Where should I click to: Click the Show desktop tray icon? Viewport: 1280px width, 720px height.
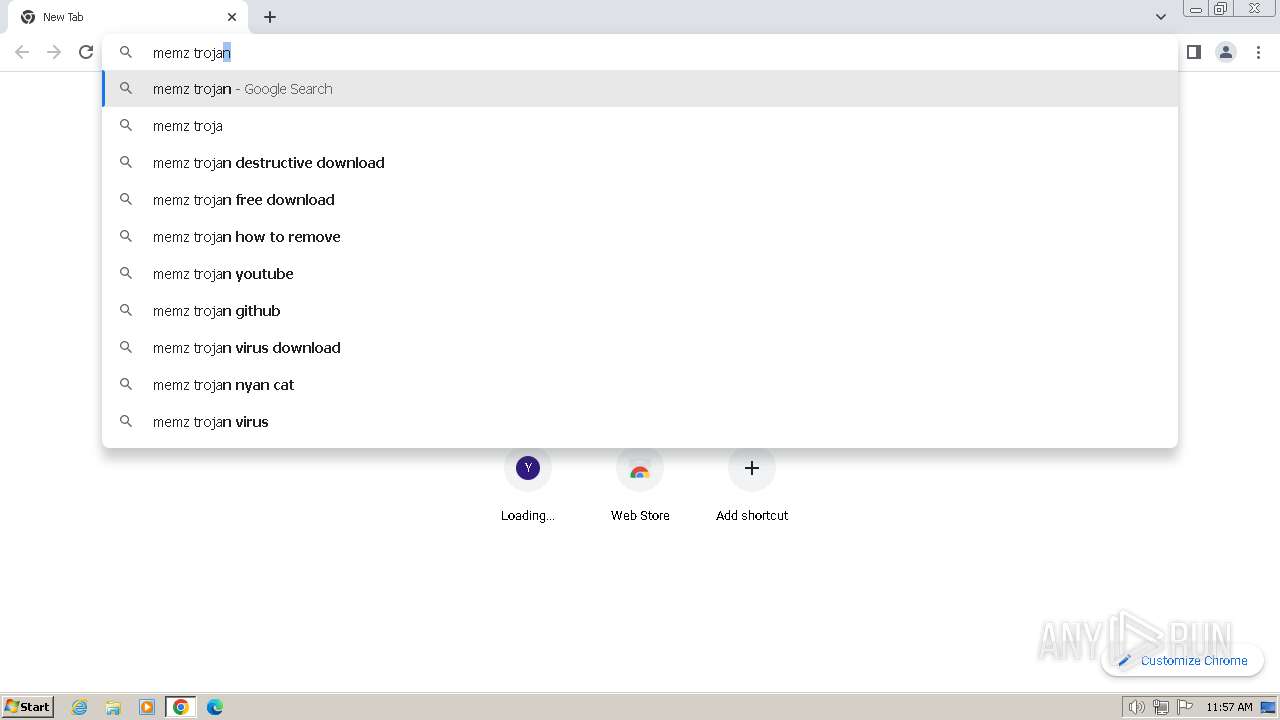pos(1268,707)
